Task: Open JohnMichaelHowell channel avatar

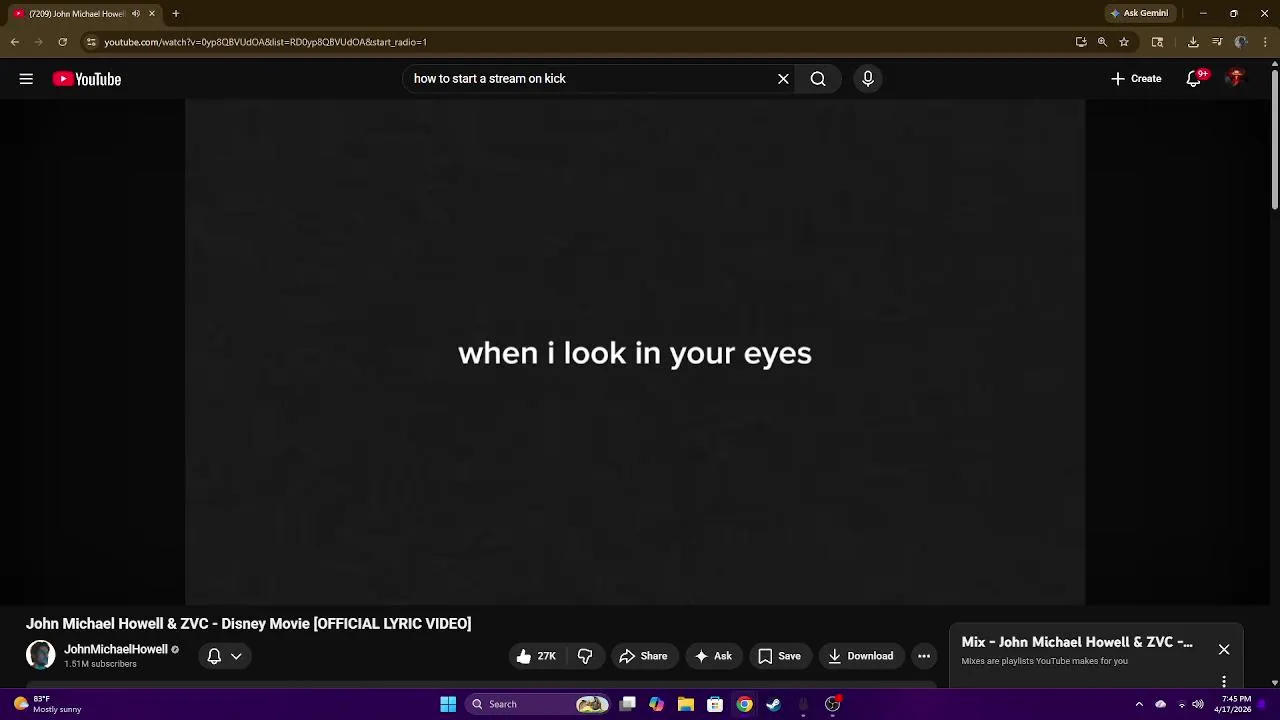Action: point(41,655)
